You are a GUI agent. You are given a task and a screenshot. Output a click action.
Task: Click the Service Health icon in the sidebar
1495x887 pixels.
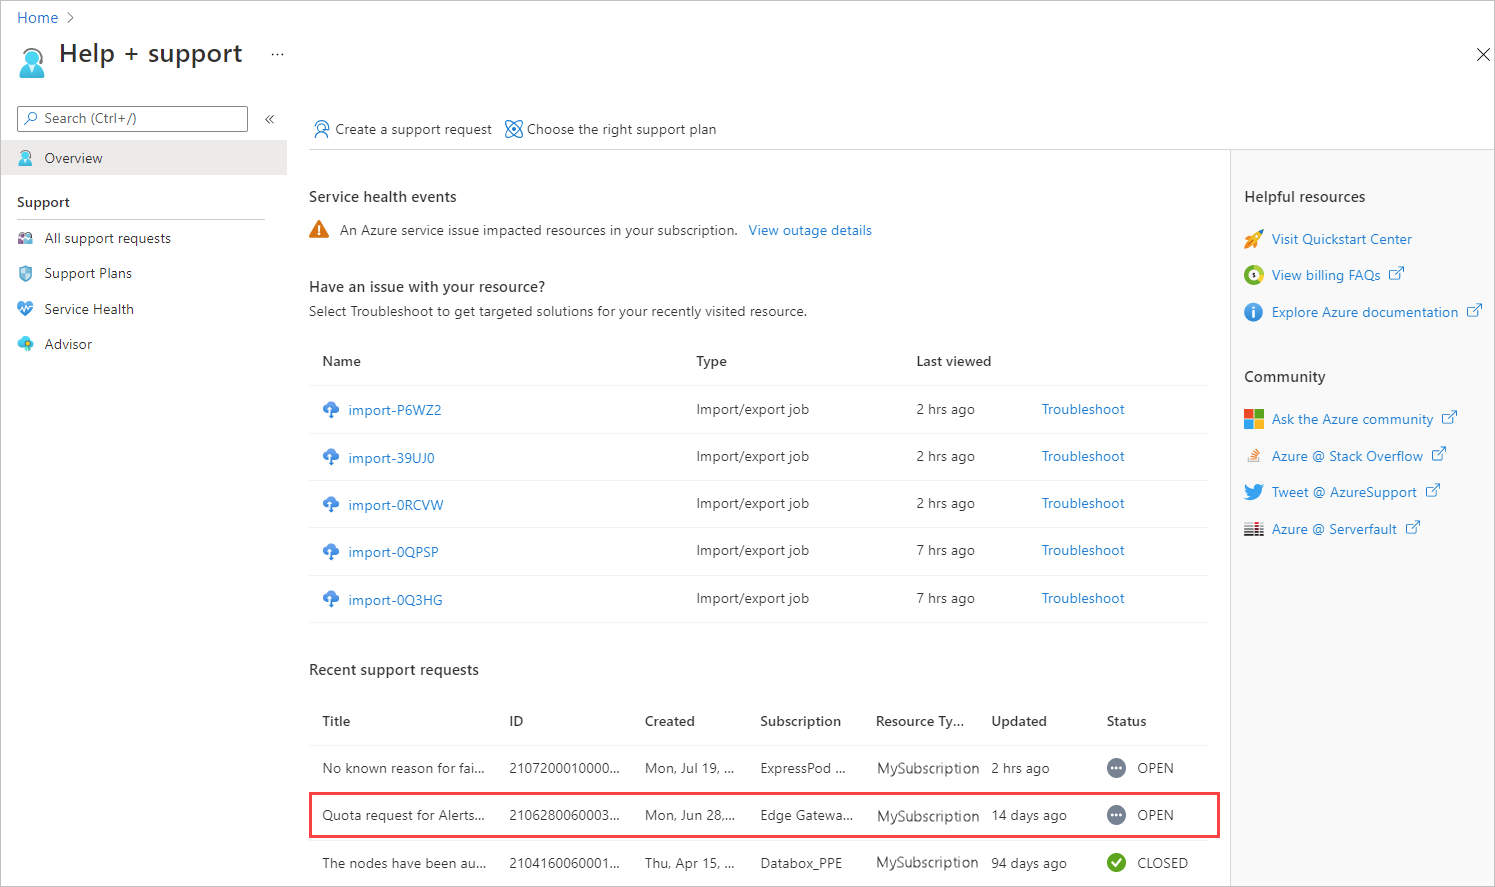tap(25, 308)
